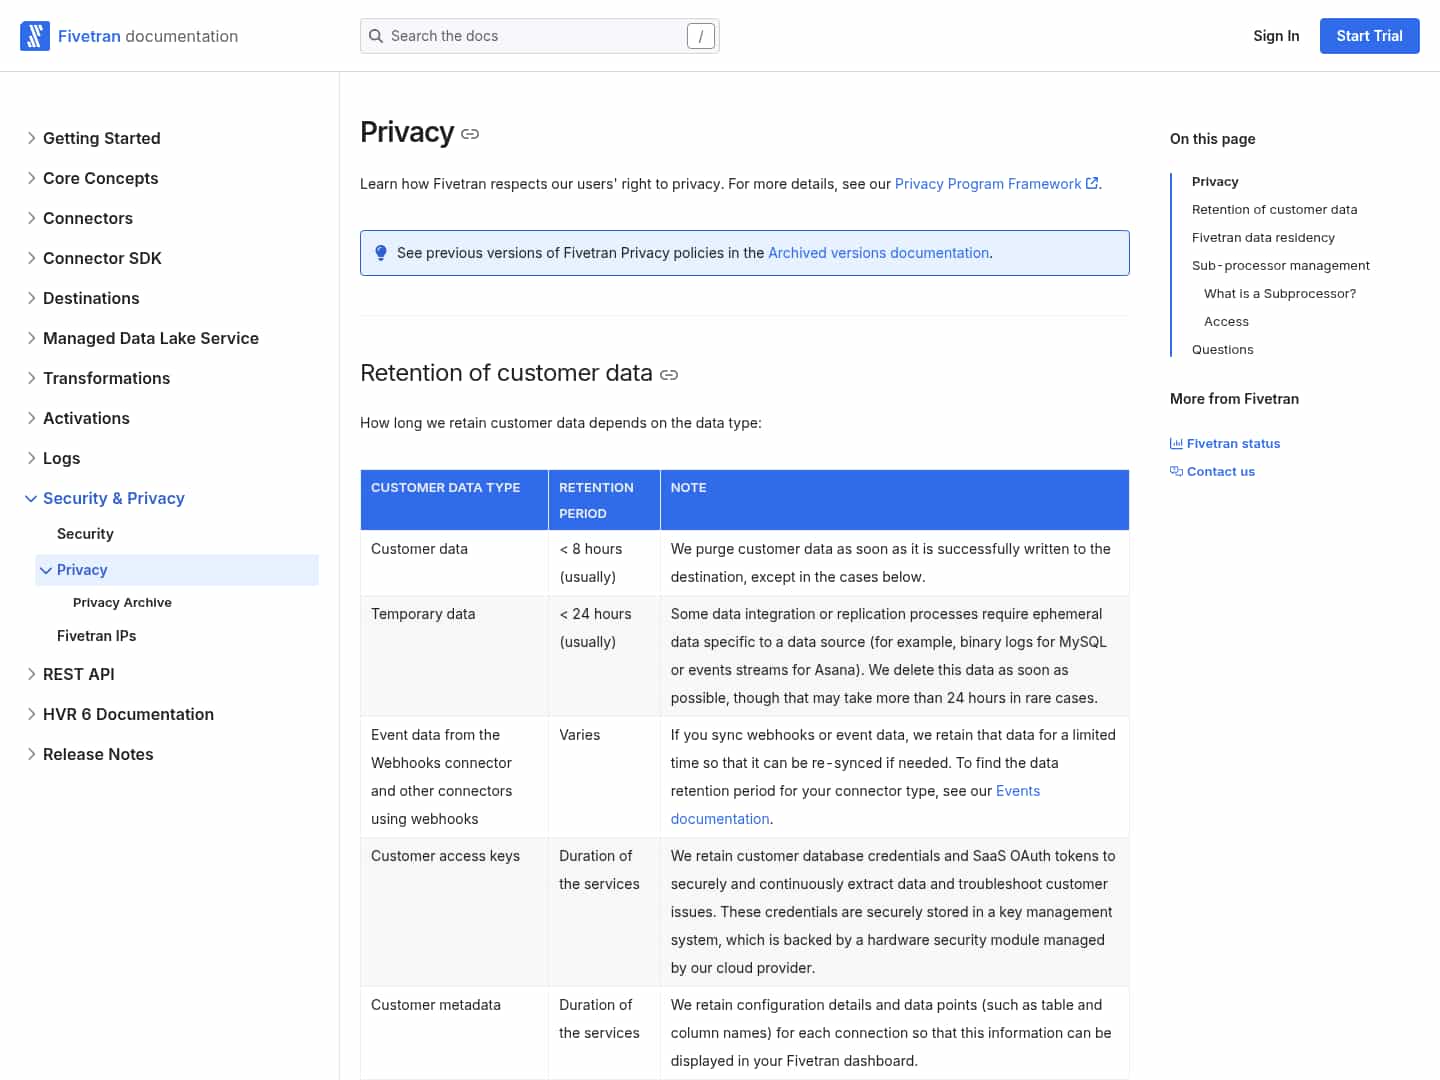Jump to Fivetran data residency section

tap(1263, 237)
